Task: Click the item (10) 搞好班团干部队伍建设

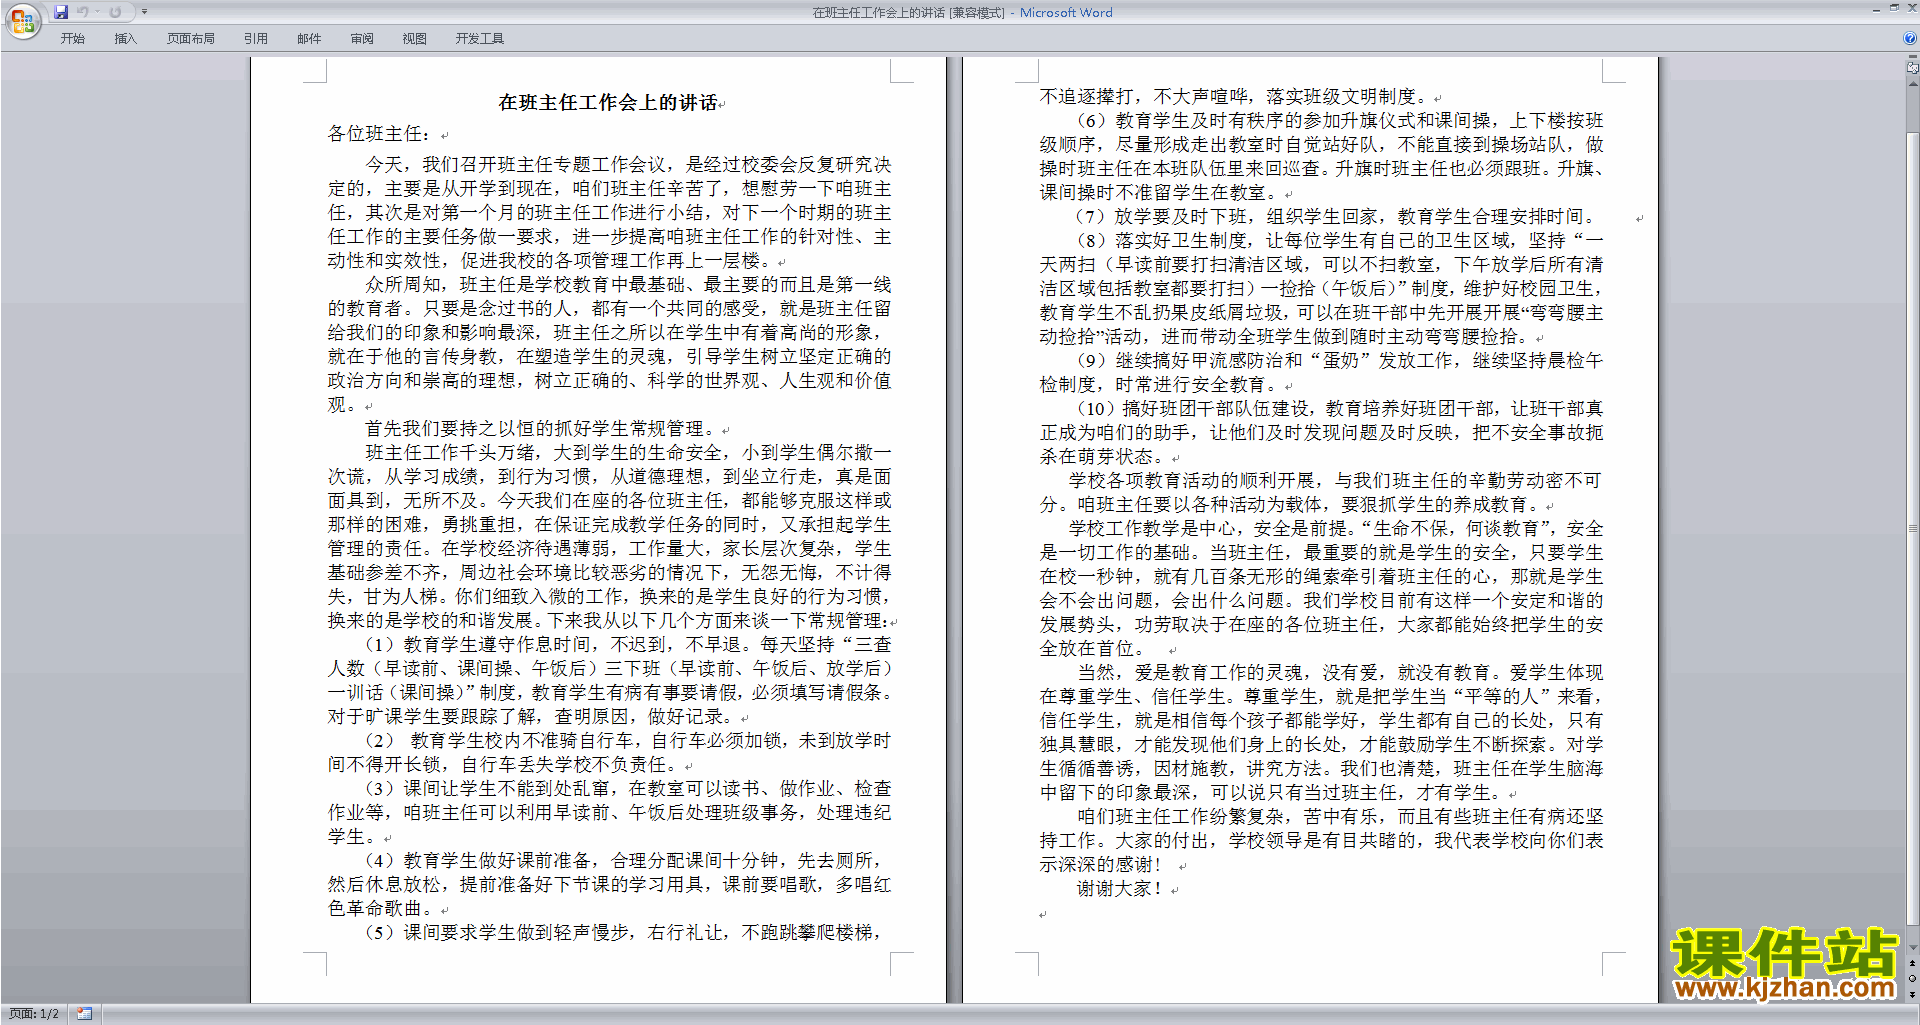Action: 1321,433
